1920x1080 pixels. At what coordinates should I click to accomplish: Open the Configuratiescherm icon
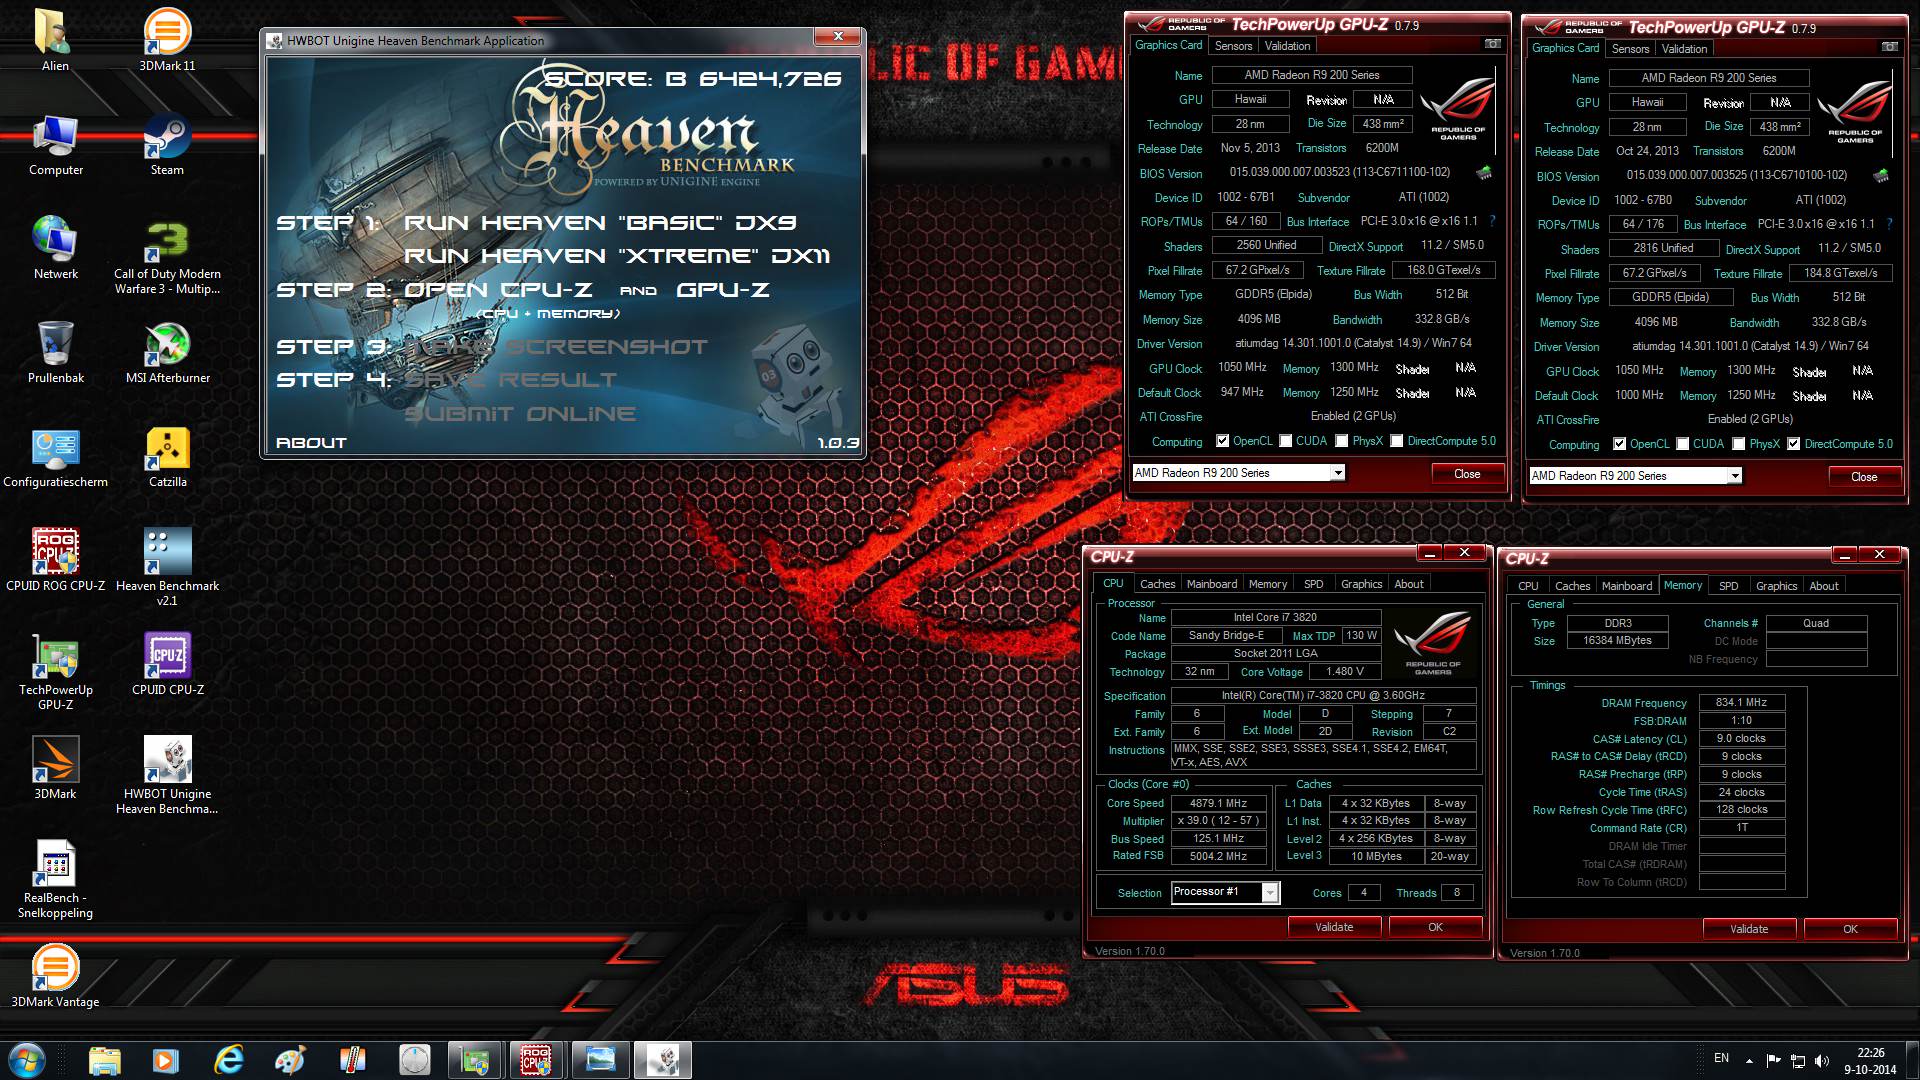click(x=55, y=457)
